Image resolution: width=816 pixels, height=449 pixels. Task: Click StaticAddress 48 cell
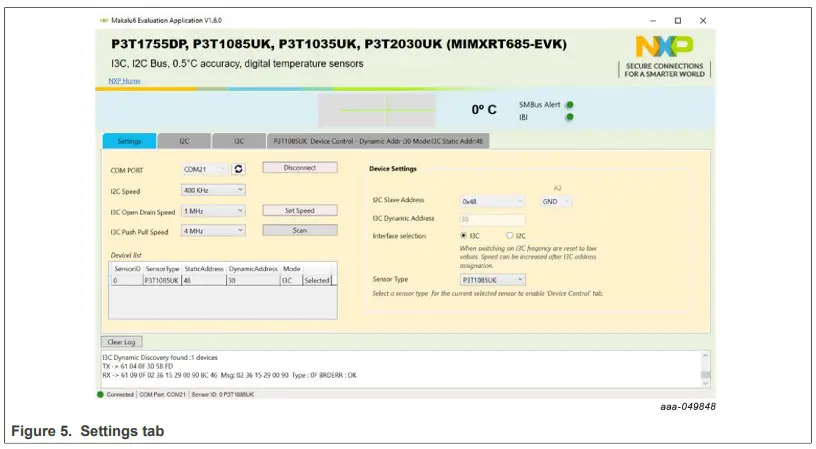coord(203,280)
